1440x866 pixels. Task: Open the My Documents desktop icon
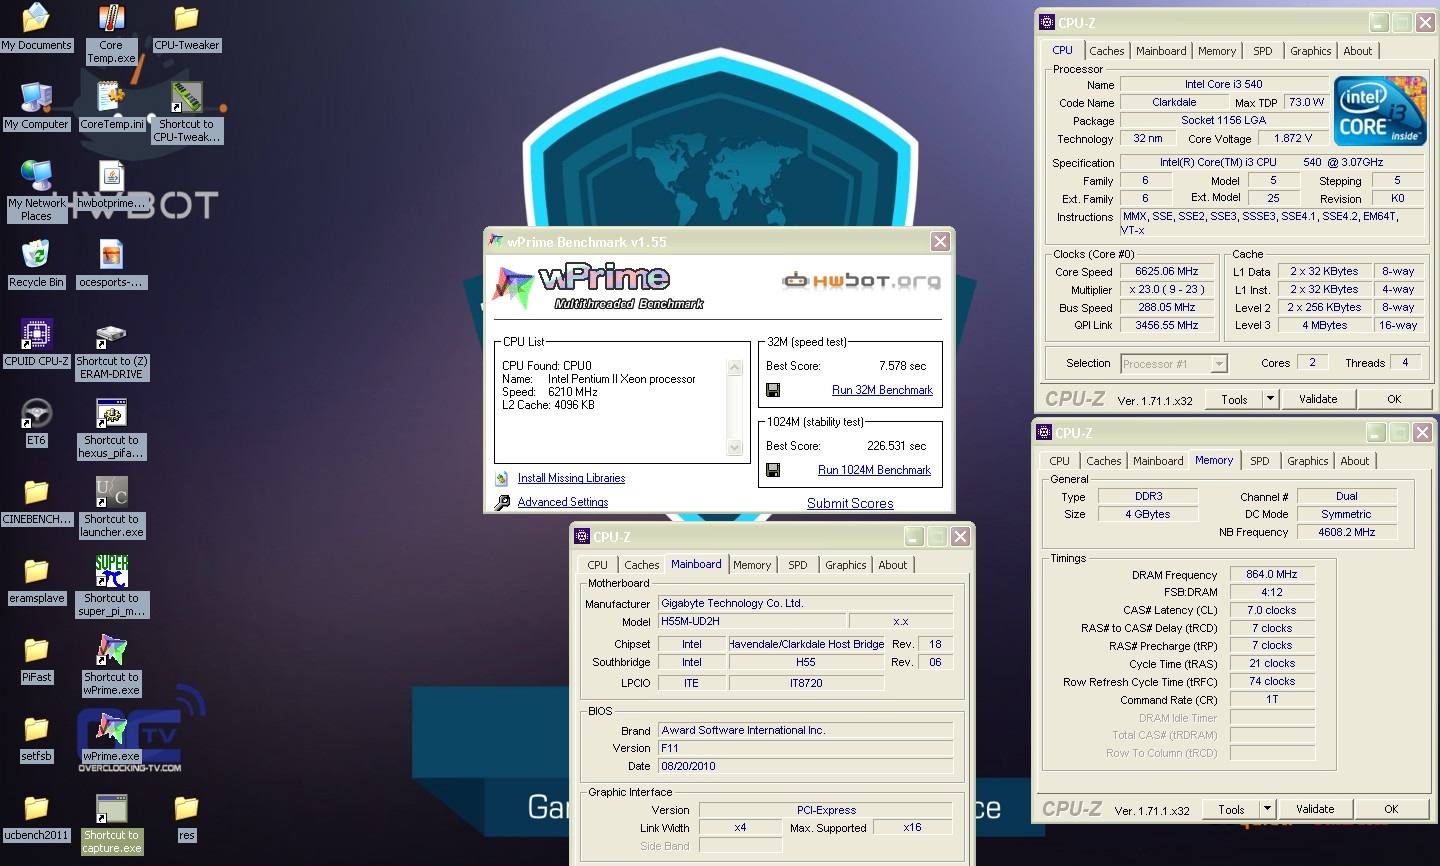[36, 27]
